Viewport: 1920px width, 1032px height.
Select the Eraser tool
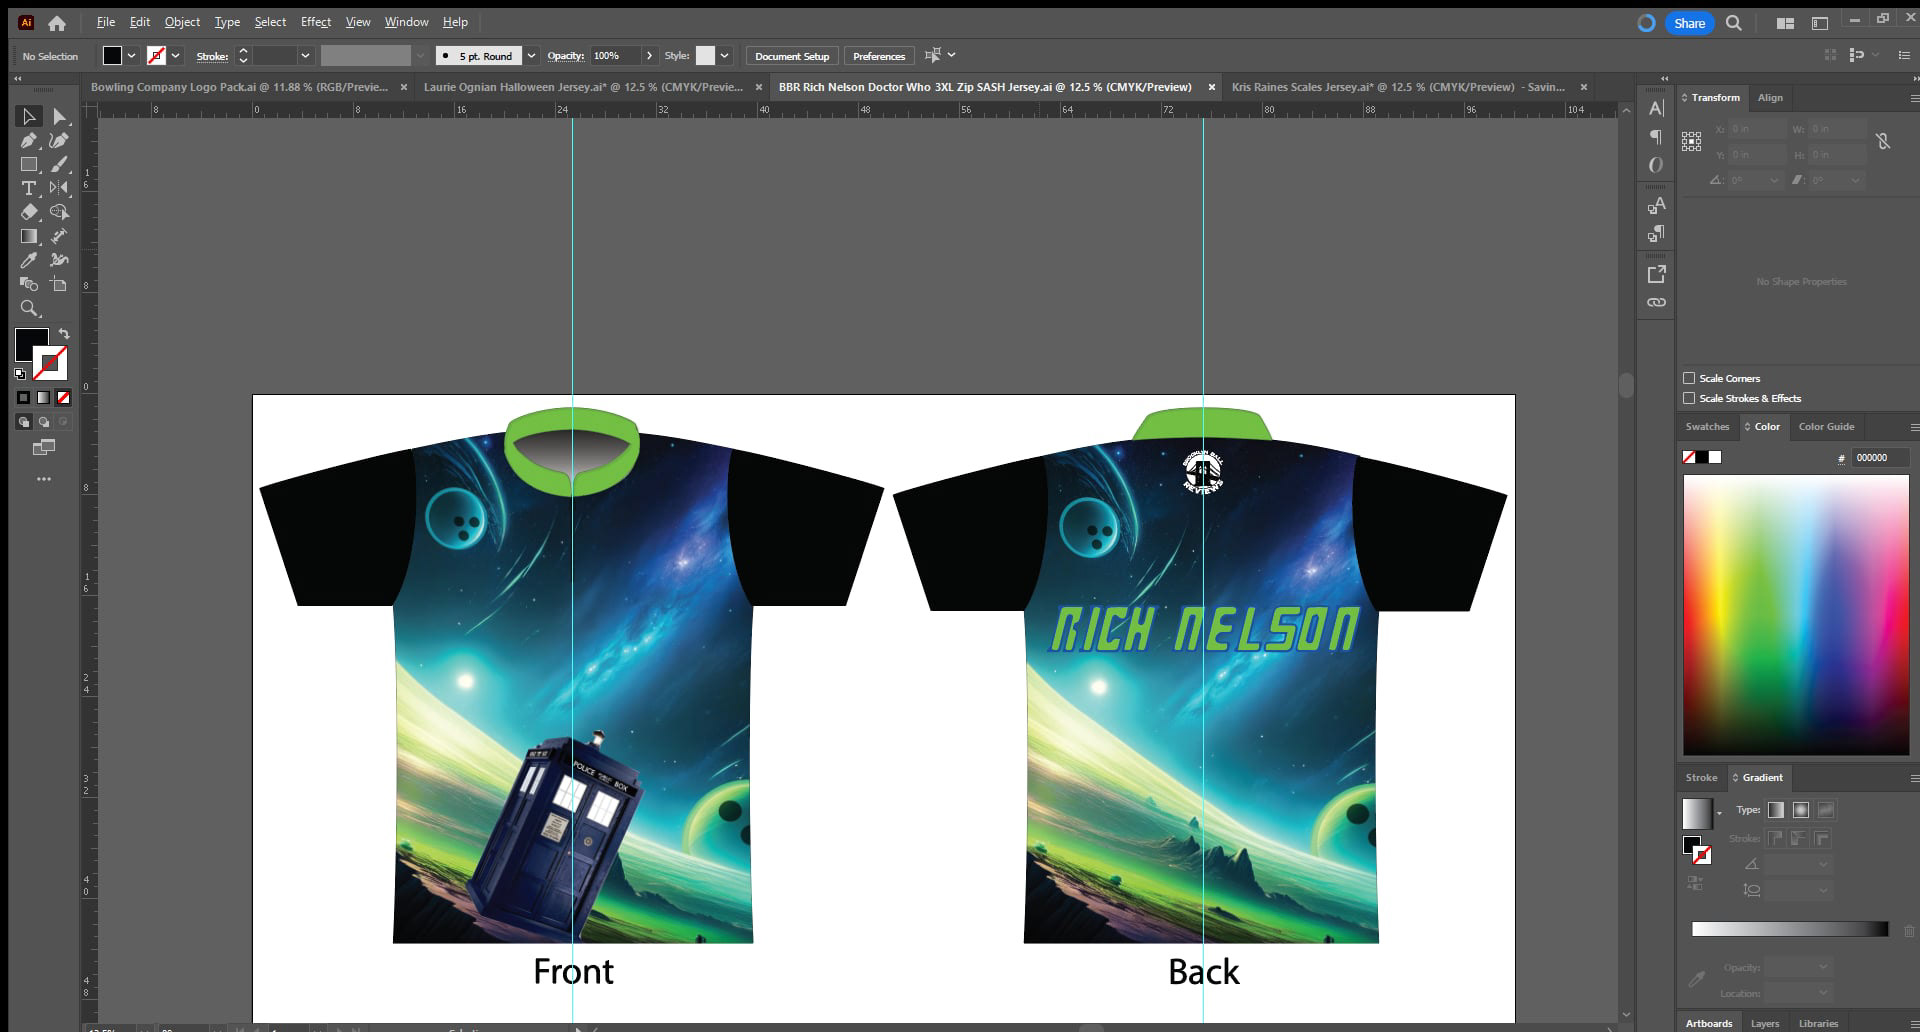click(29, 212)
